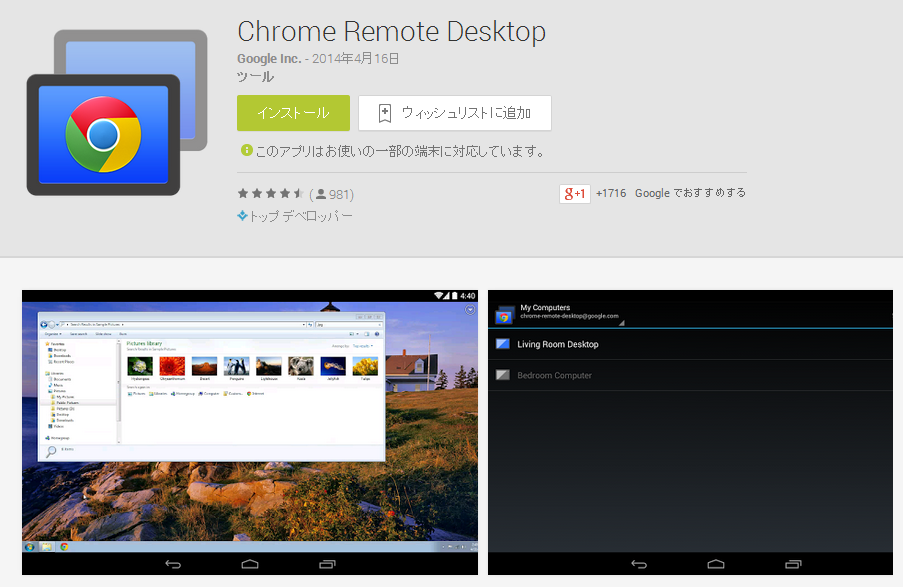The image size is (903, 587).
Task: Click the yellow tulips thumbnail in Explorer window
Action: [x=365, y=366]
